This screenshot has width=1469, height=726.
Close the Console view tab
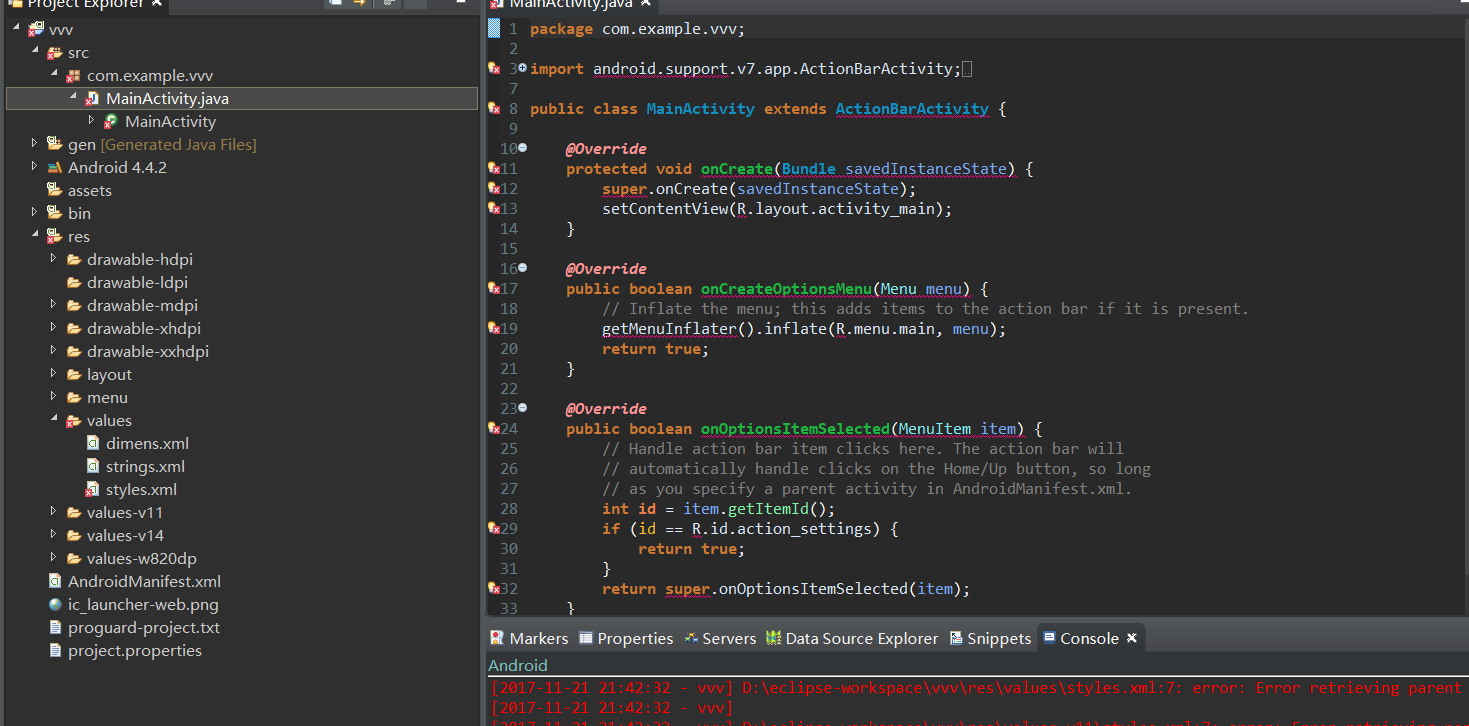[x=1132, y=638]
